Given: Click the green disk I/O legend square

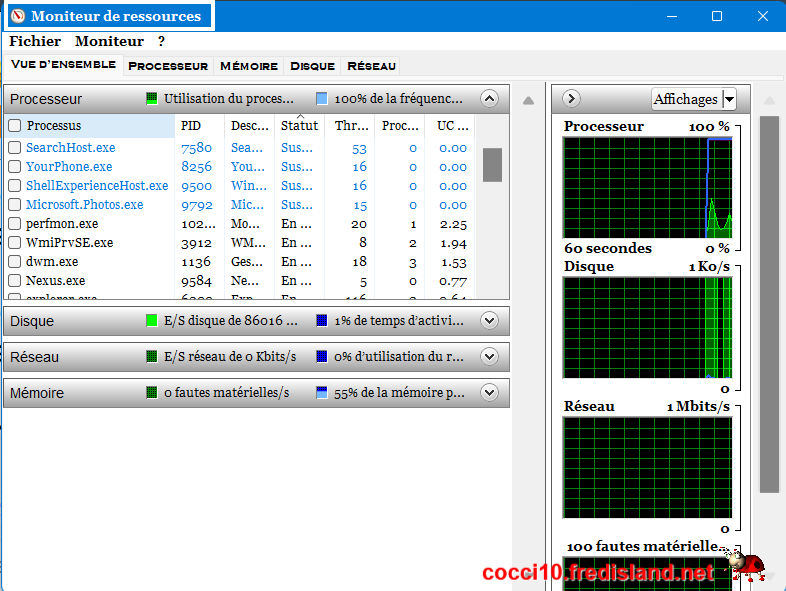Looking at the screenshot, I should tap(151, 321).
